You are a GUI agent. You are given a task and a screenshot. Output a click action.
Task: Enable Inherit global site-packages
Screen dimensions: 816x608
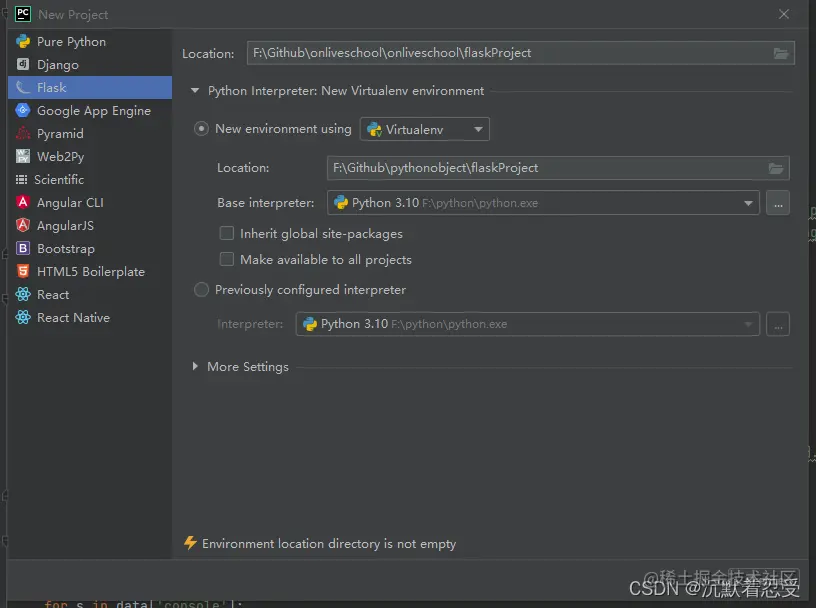227,233
